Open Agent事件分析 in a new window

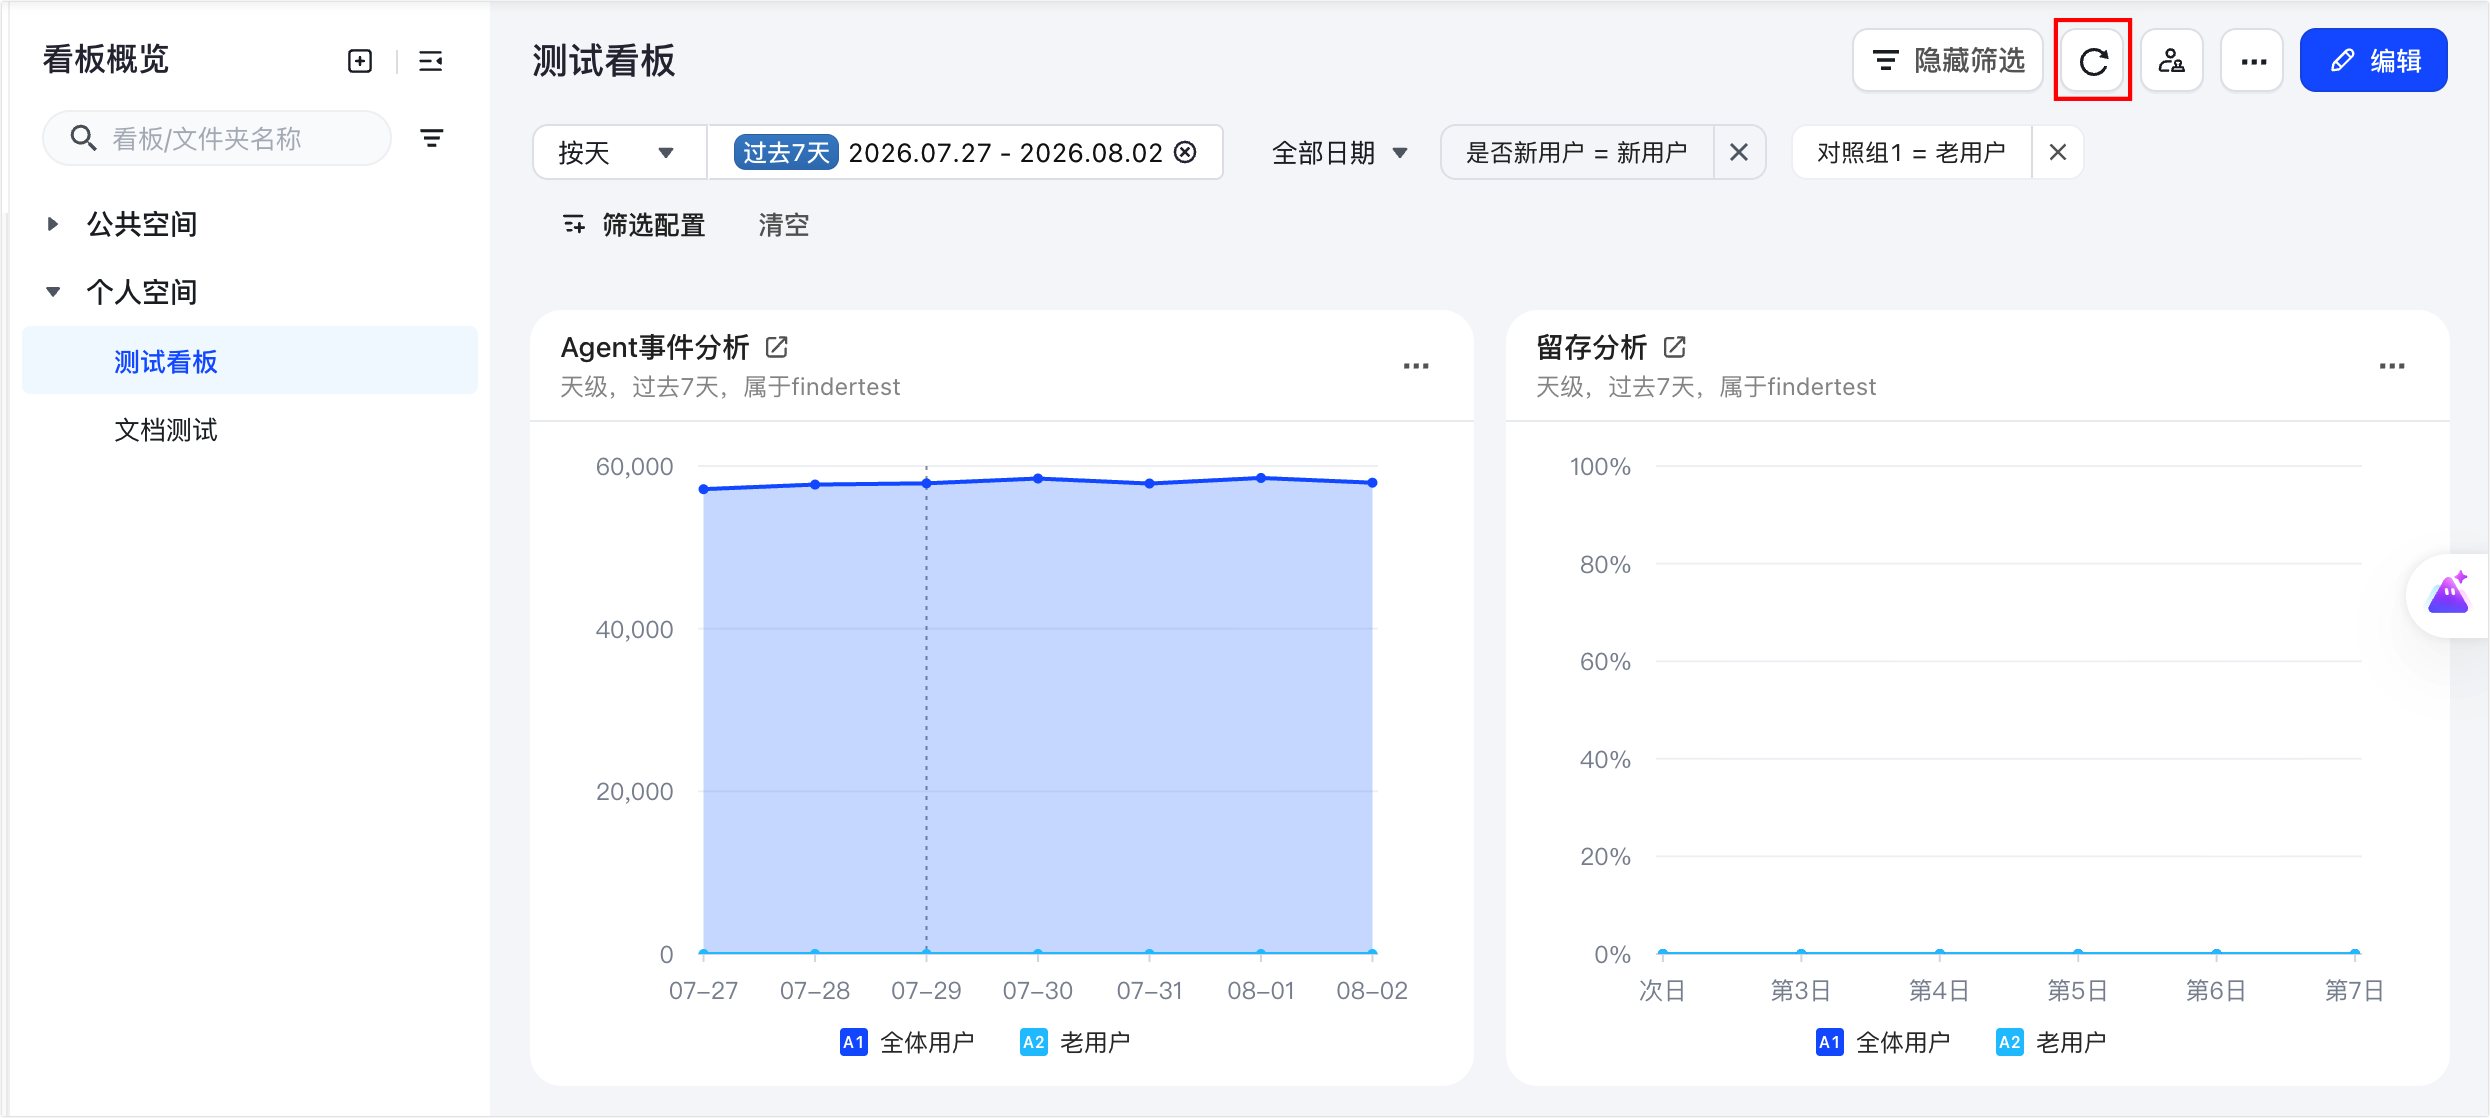(777, 347)
